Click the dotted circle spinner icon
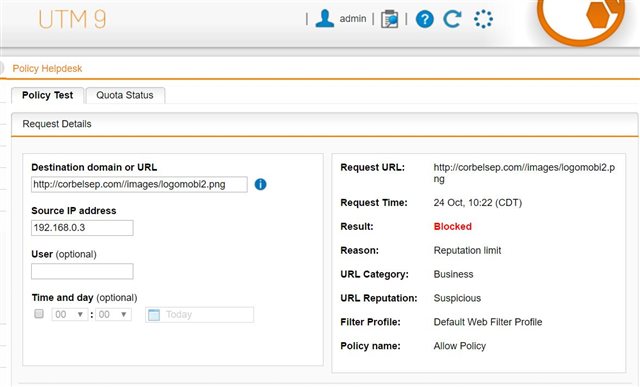The image size is (640, 387). tap(483, 19)
